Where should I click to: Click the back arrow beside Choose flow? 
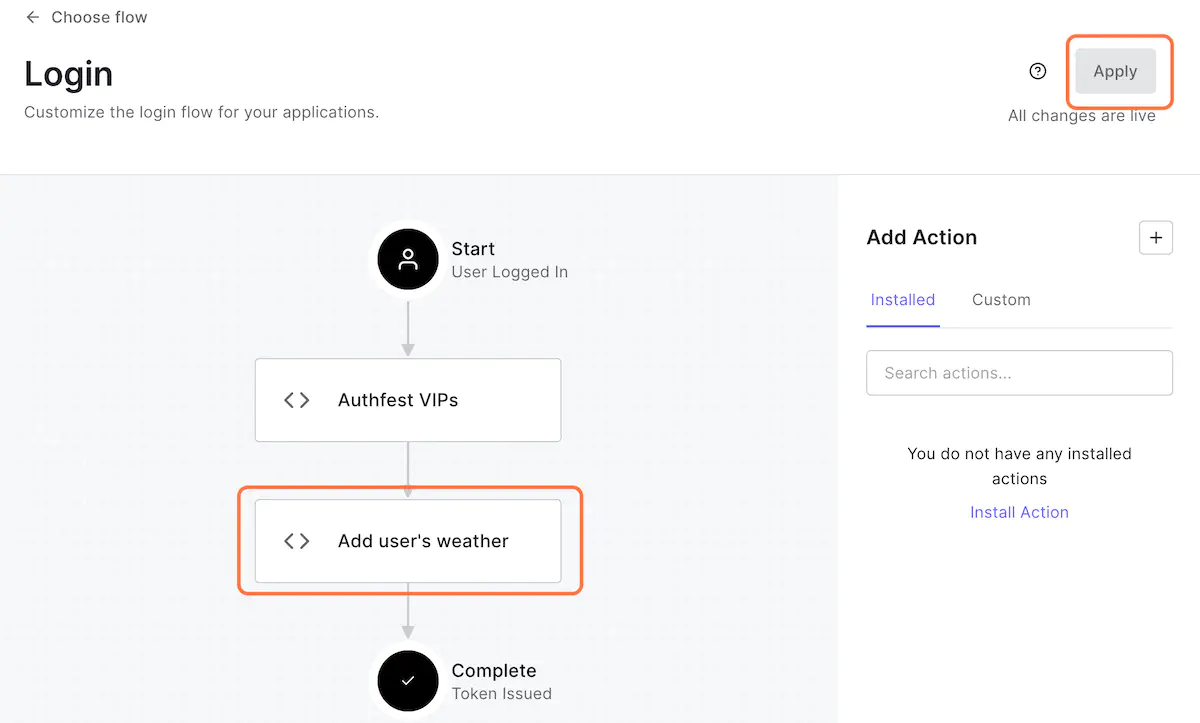[x=33, y=17]
